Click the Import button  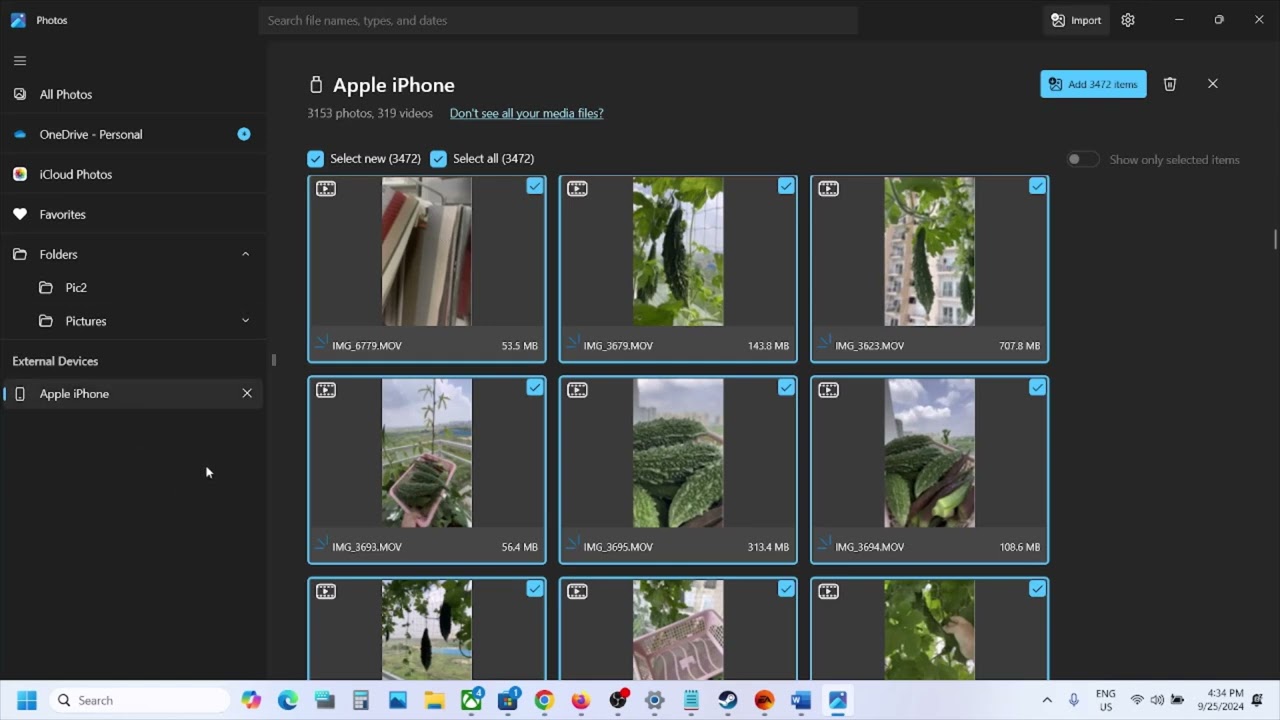tap(1076, 20)
